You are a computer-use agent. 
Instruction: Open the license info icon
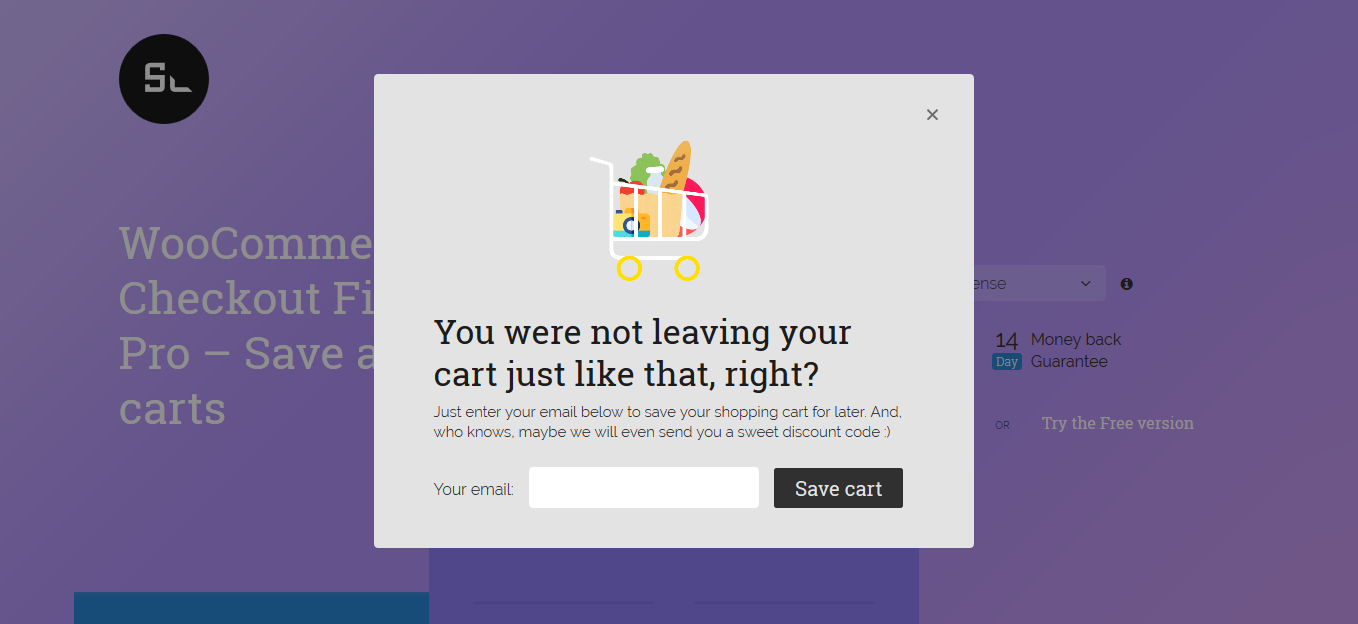pos(1127,284)
